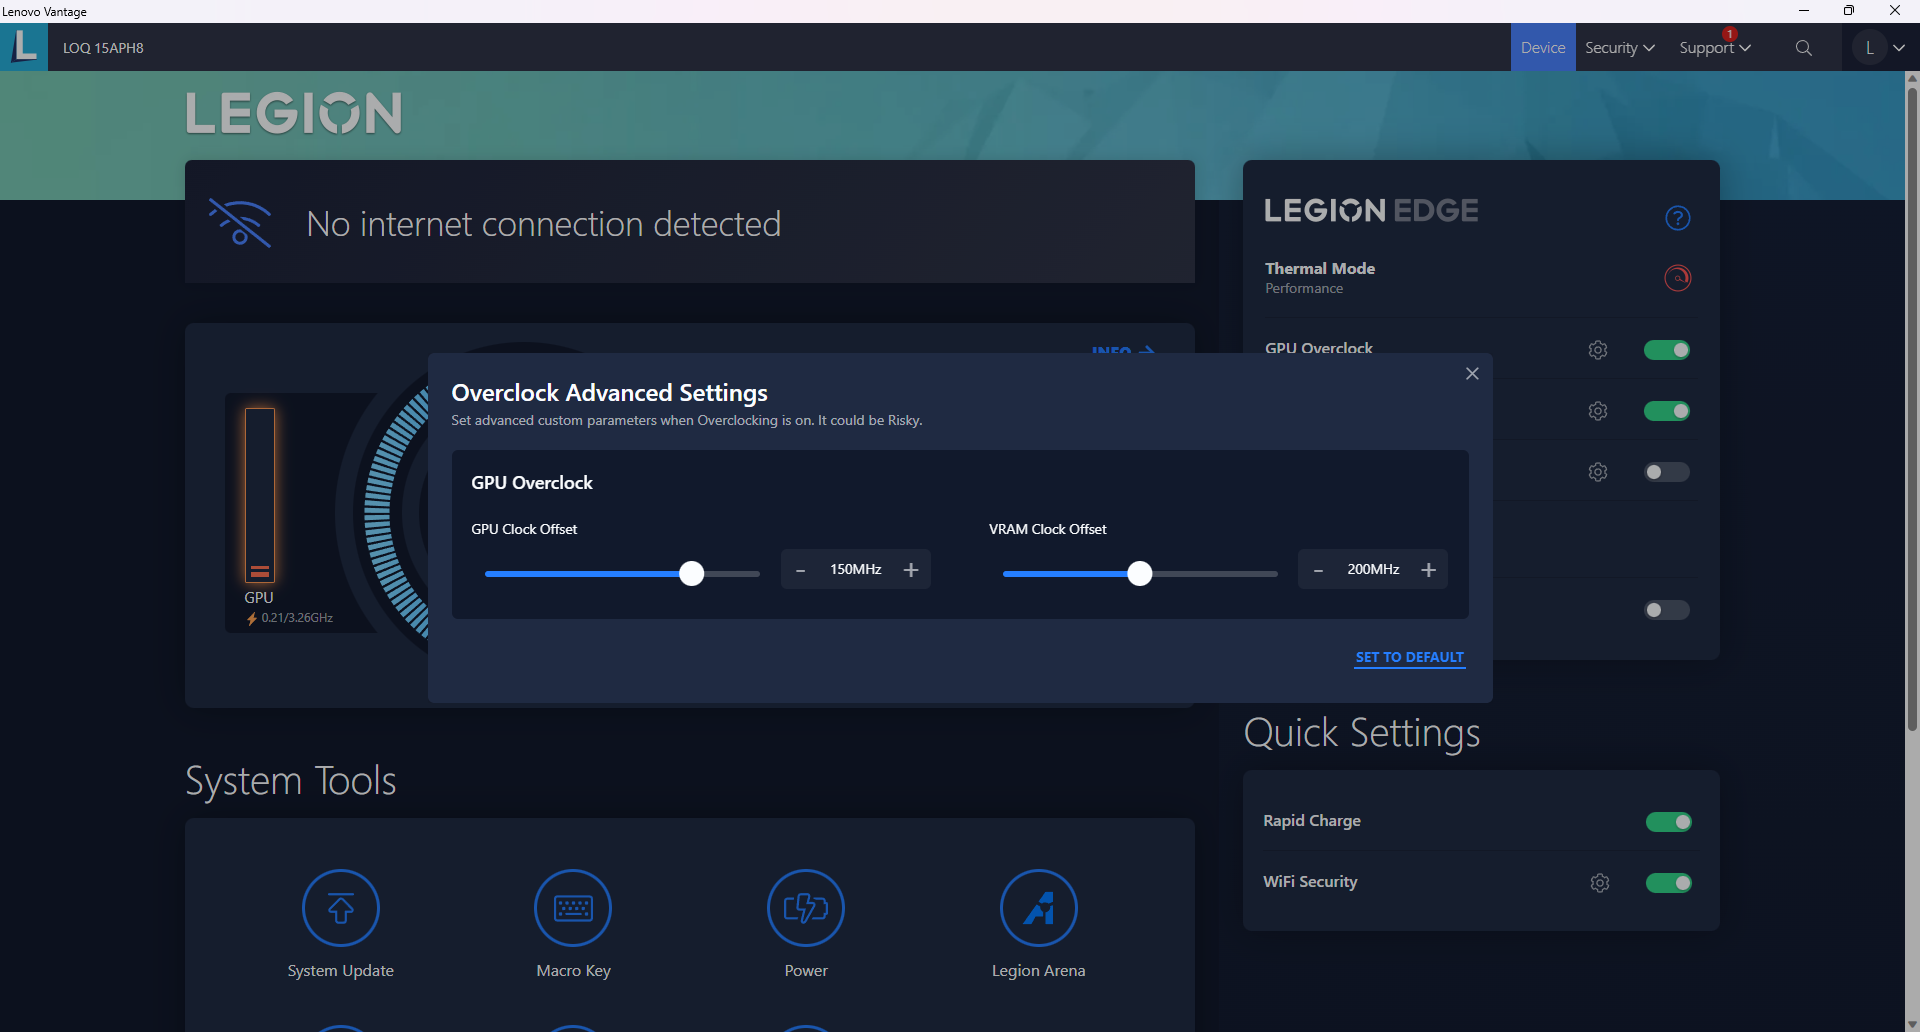Open GPU Overclock gear settings
1920x1032 pixels.
tap(1598, 350)
